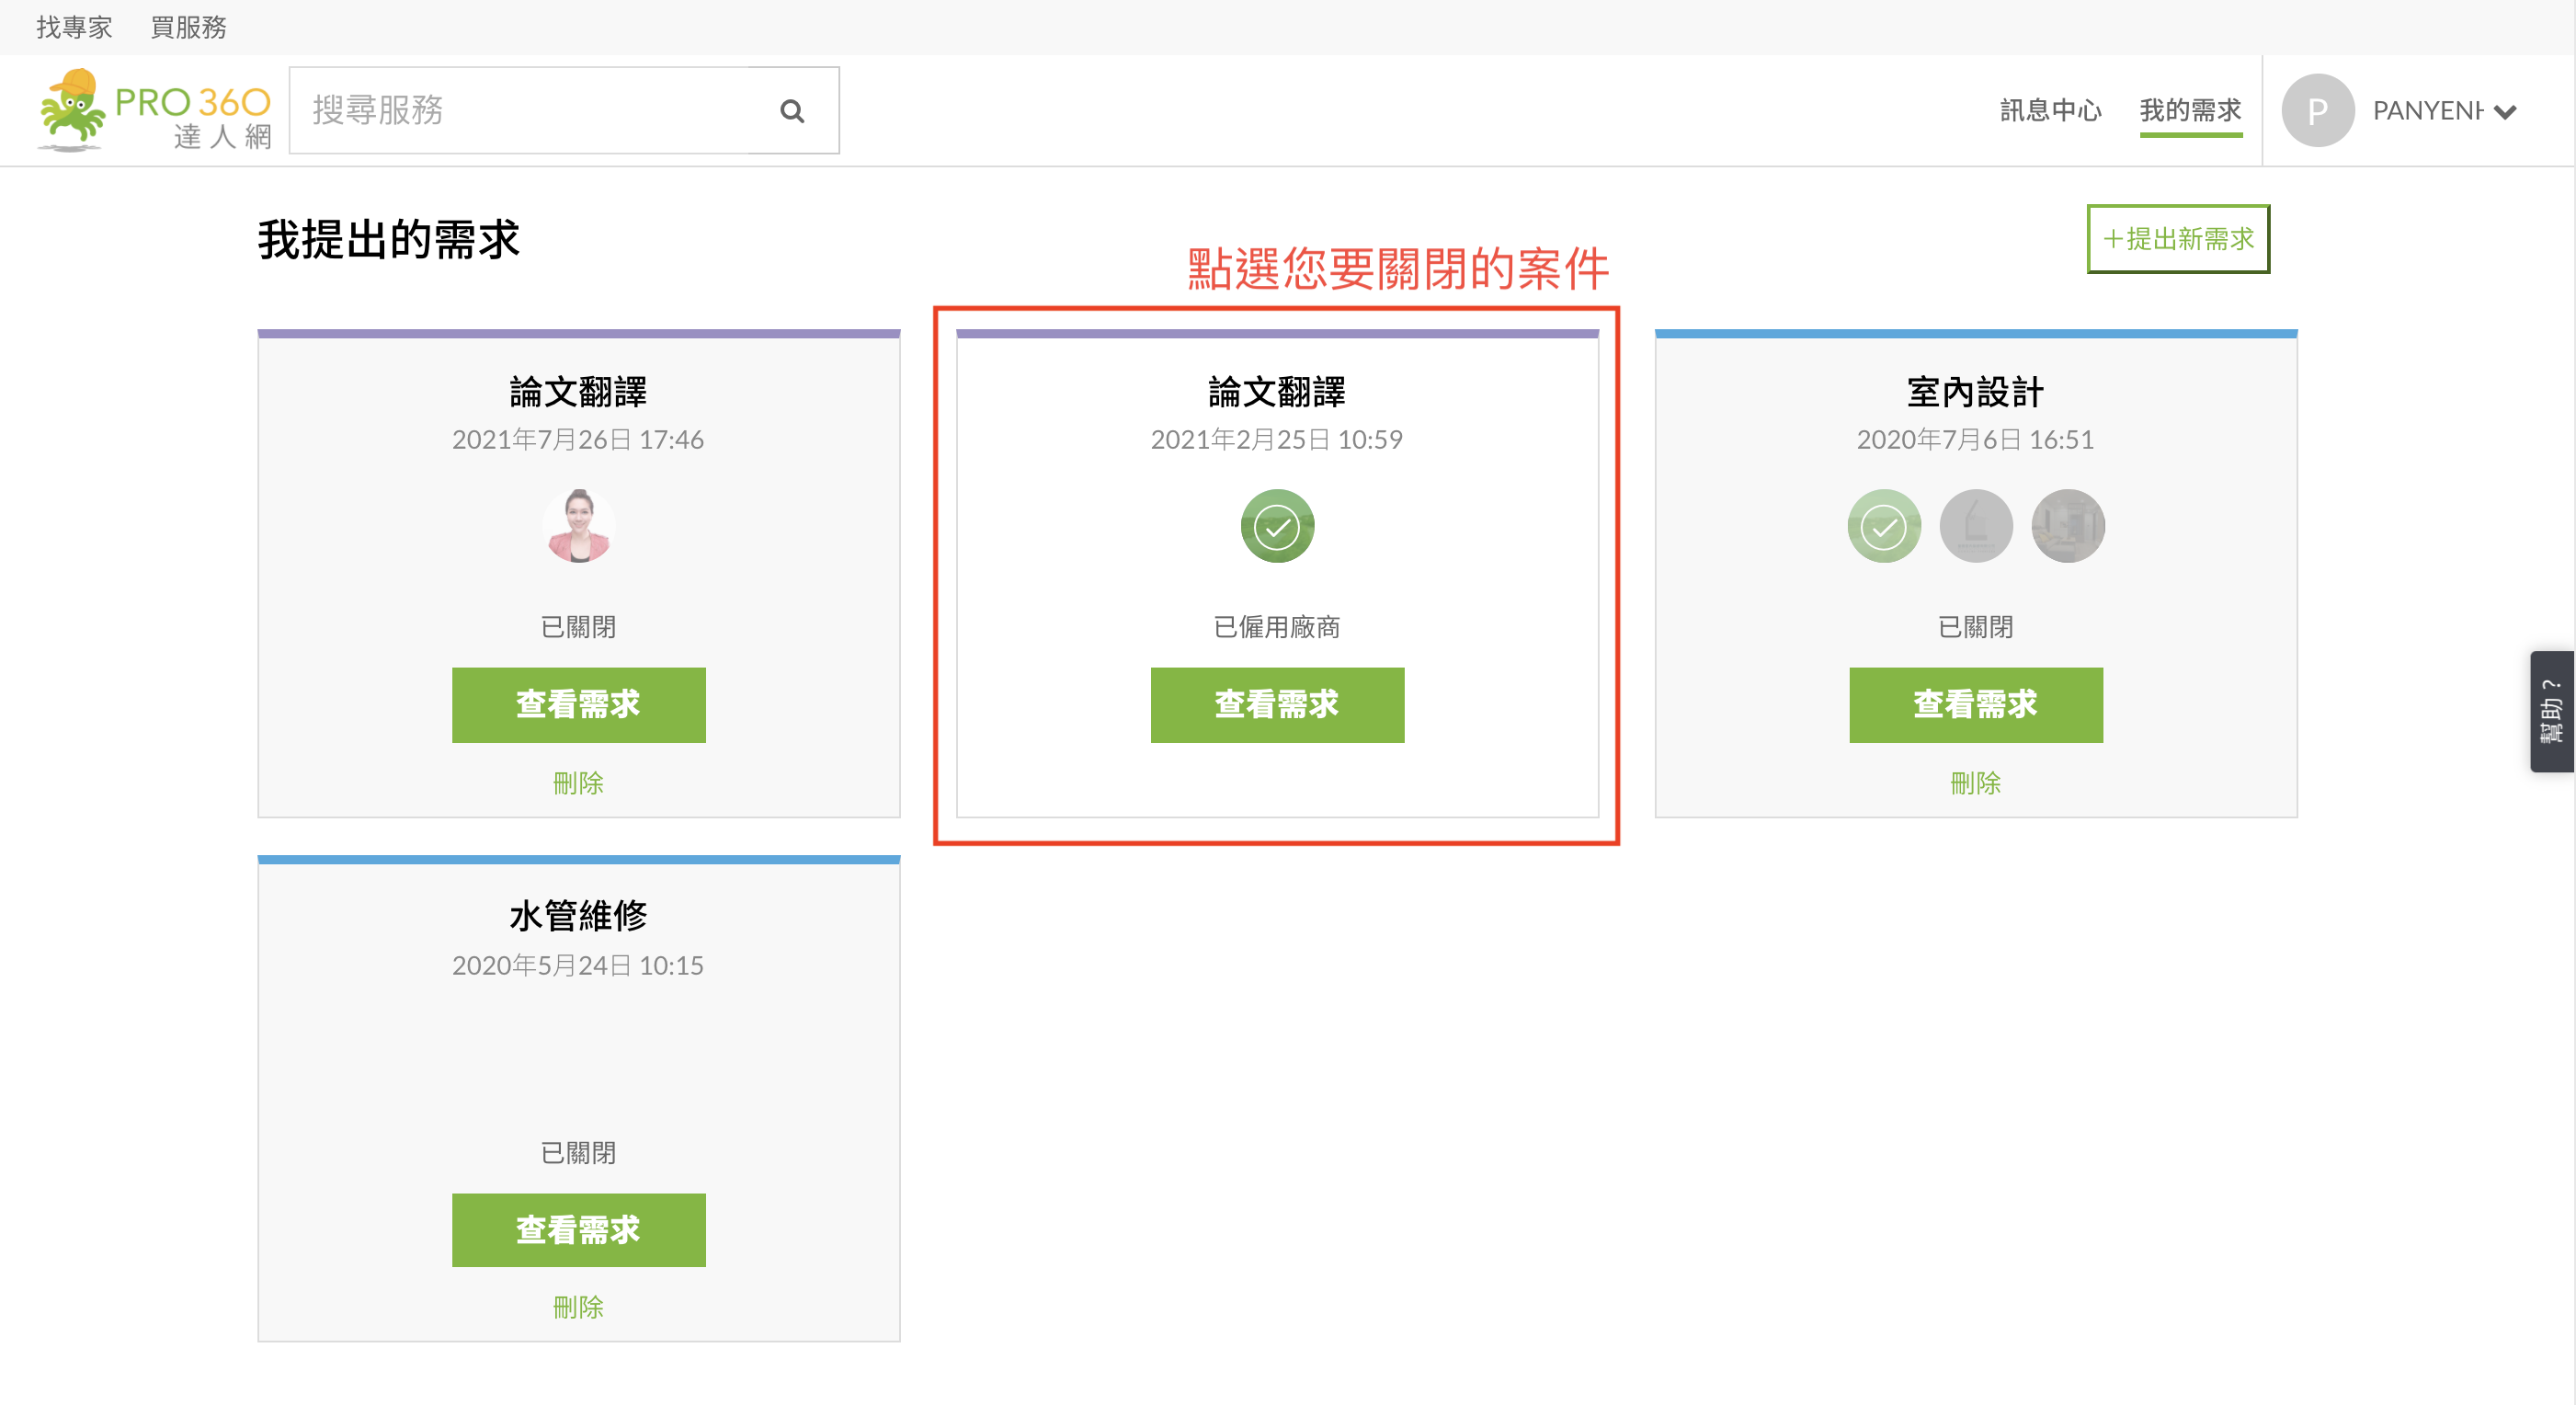Select 找專家 in top bar
The width and height of the screenshot is (2576, 1405).
click(x=74, y=27)
